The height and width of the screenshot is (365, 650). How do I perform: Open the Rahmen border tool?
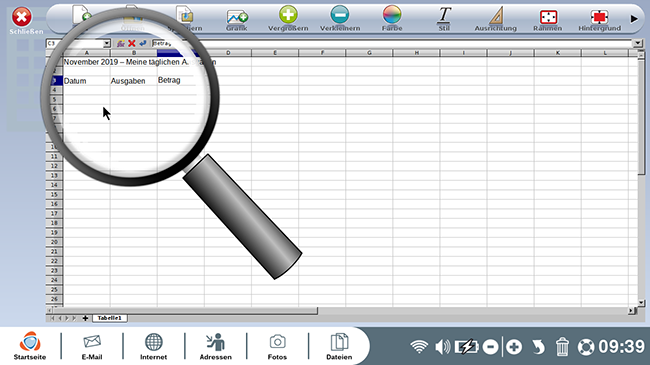[548, 19]
